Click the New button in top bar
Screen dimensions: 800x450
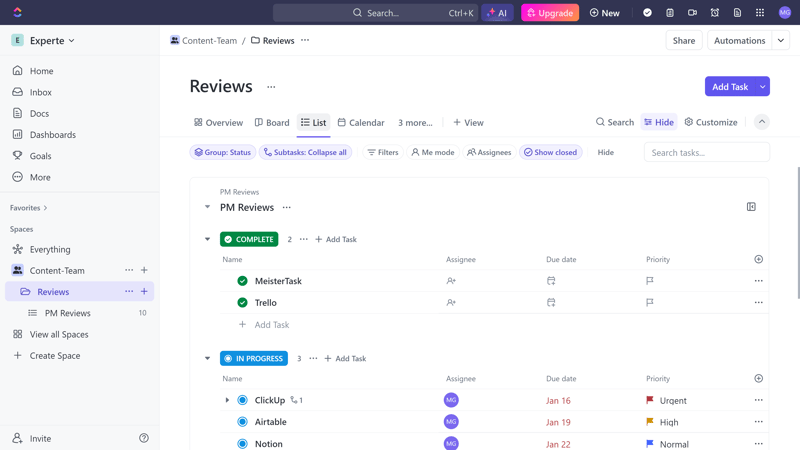click(605, 13)
